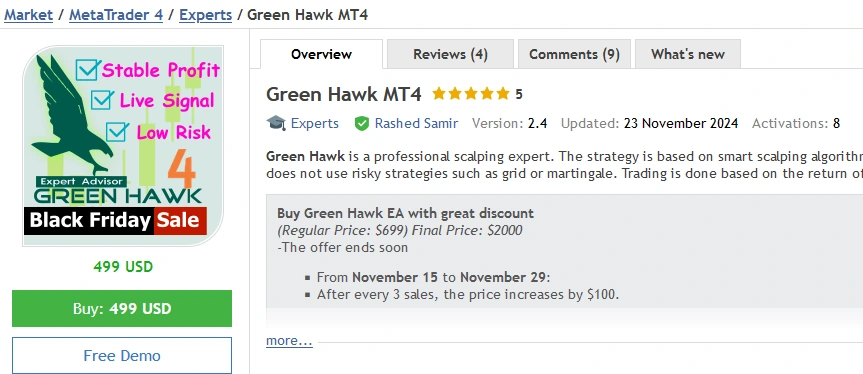Switch to the Reviews (4) tab
Viewport: 863px width, 374px height.
(x=450, y=54)
